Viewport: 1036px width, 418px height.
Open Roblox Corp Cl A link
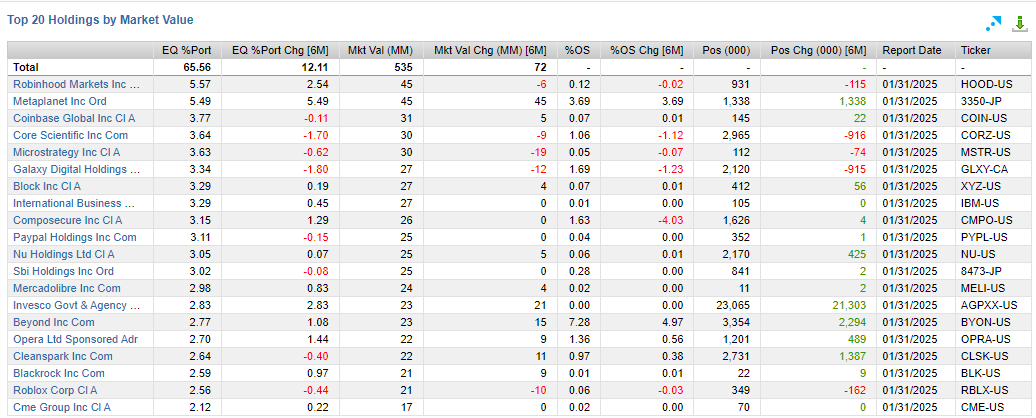click(x=56, y=390)
